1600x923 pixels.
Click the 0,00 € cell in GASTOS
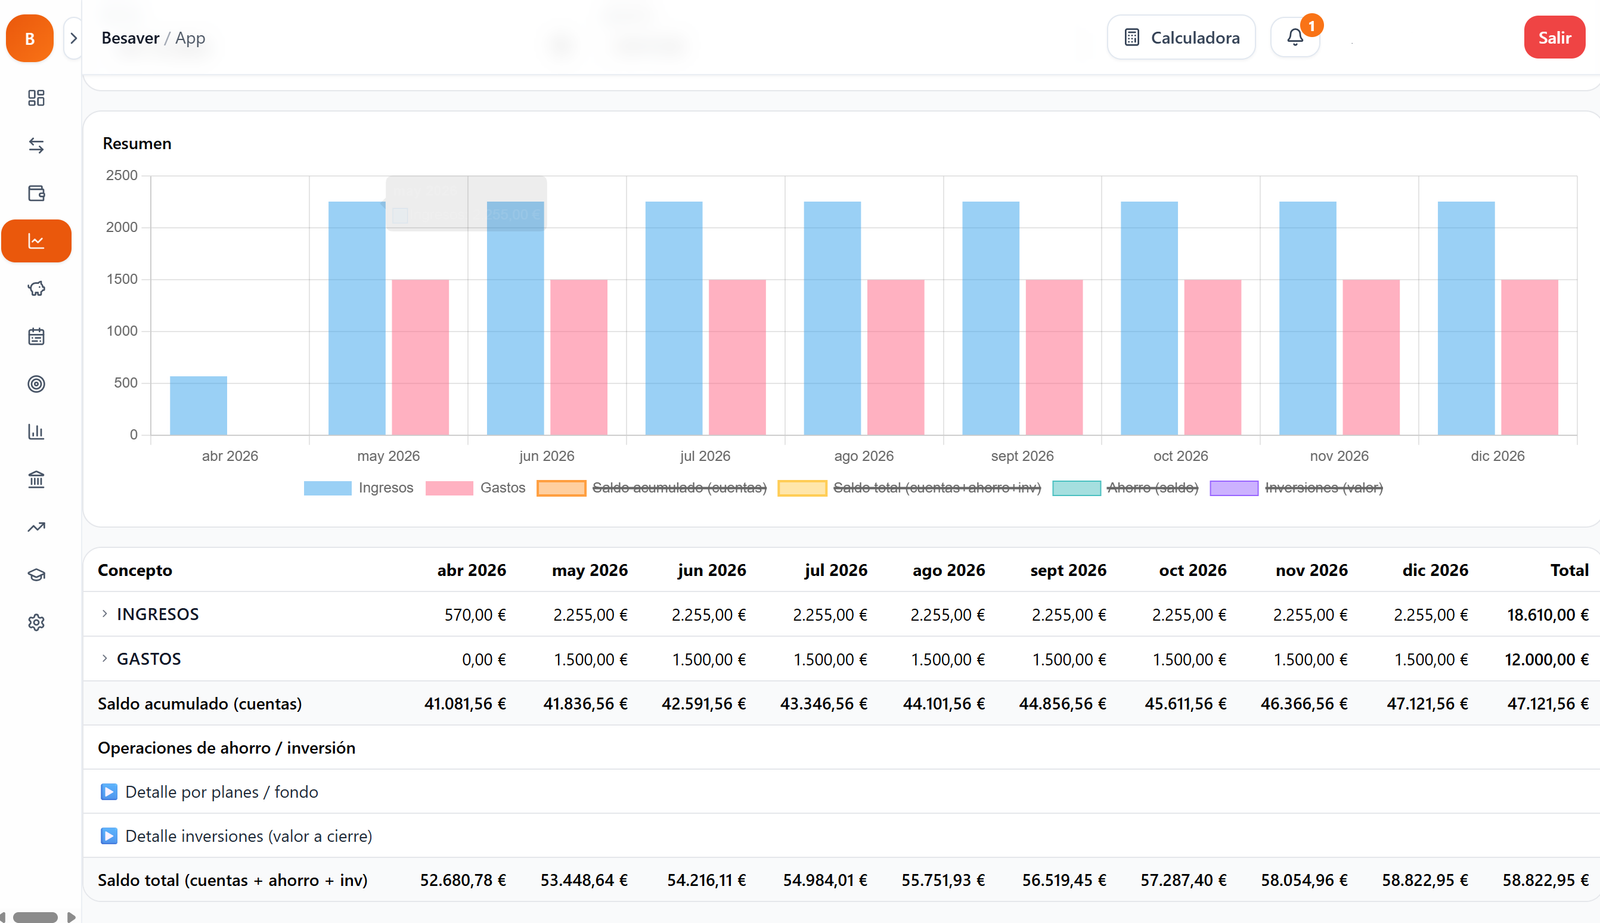click(x=484, y=660)
